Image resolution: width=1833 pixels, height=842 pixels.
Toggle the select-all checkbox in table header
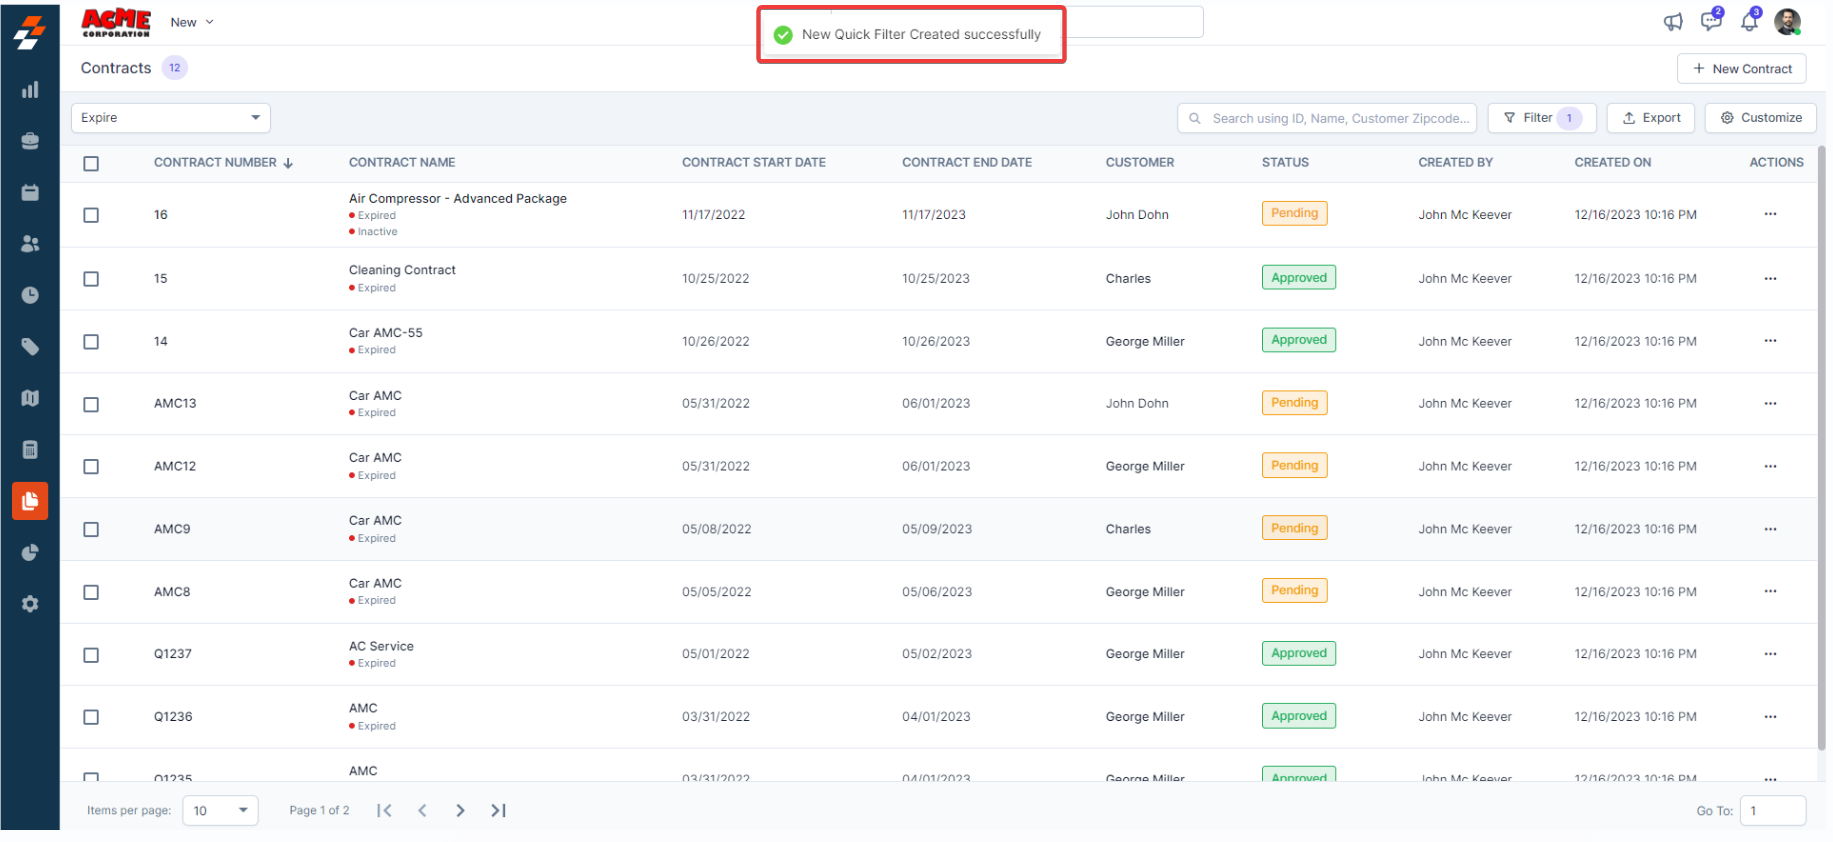pyautogui.click(x=91, y=163)
